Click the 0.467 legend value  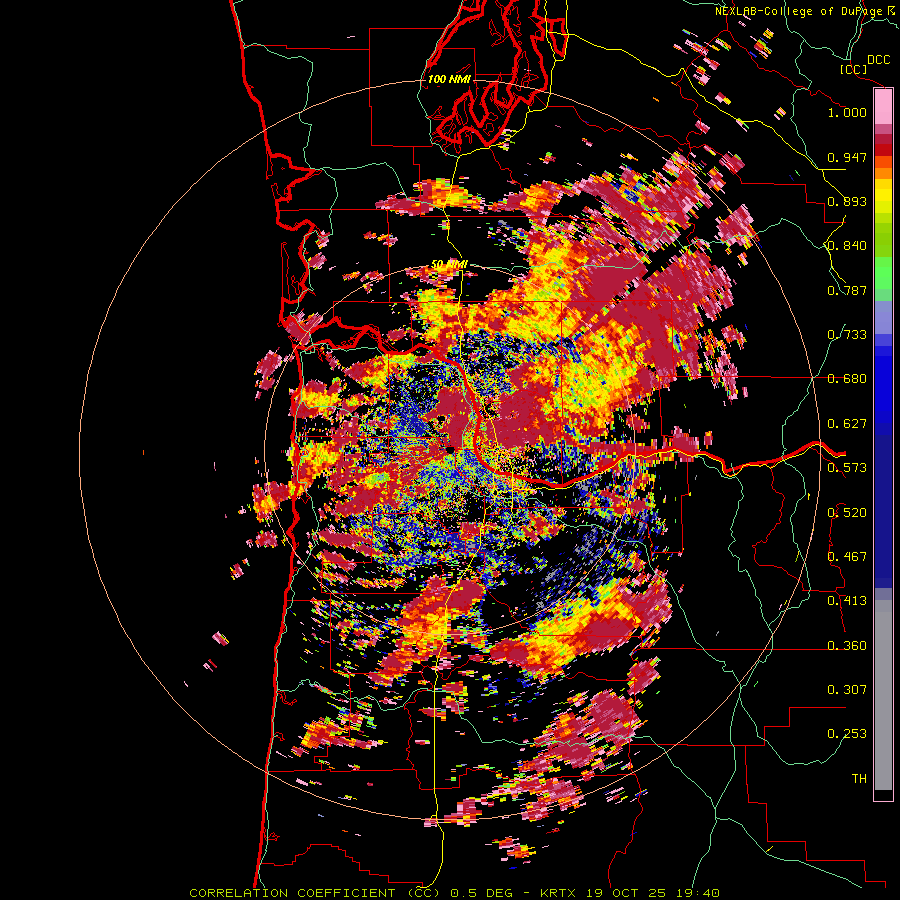click(847, 557)
